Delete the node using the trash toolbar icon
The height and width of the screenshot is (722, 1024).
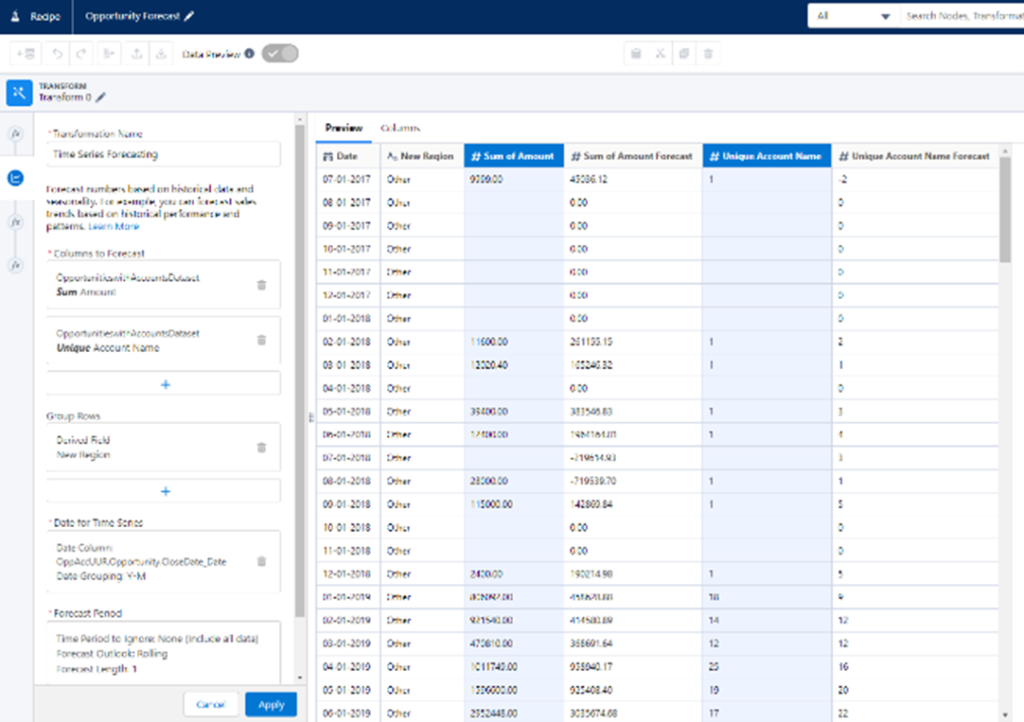pyautogui.click(x=708, y=53)
